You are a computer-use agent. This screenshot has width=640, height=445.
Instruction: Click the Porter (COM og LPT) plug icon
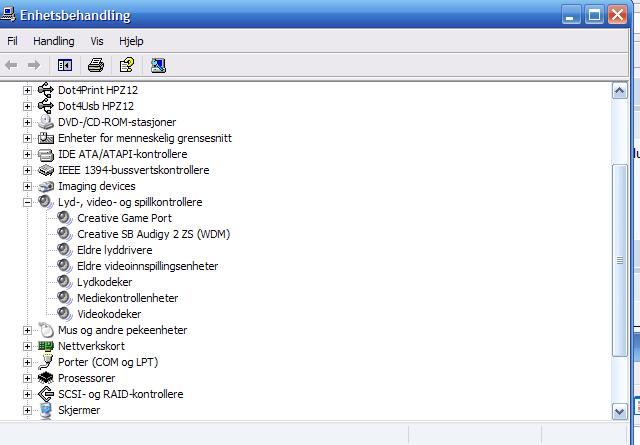click(x=46, y=362)
